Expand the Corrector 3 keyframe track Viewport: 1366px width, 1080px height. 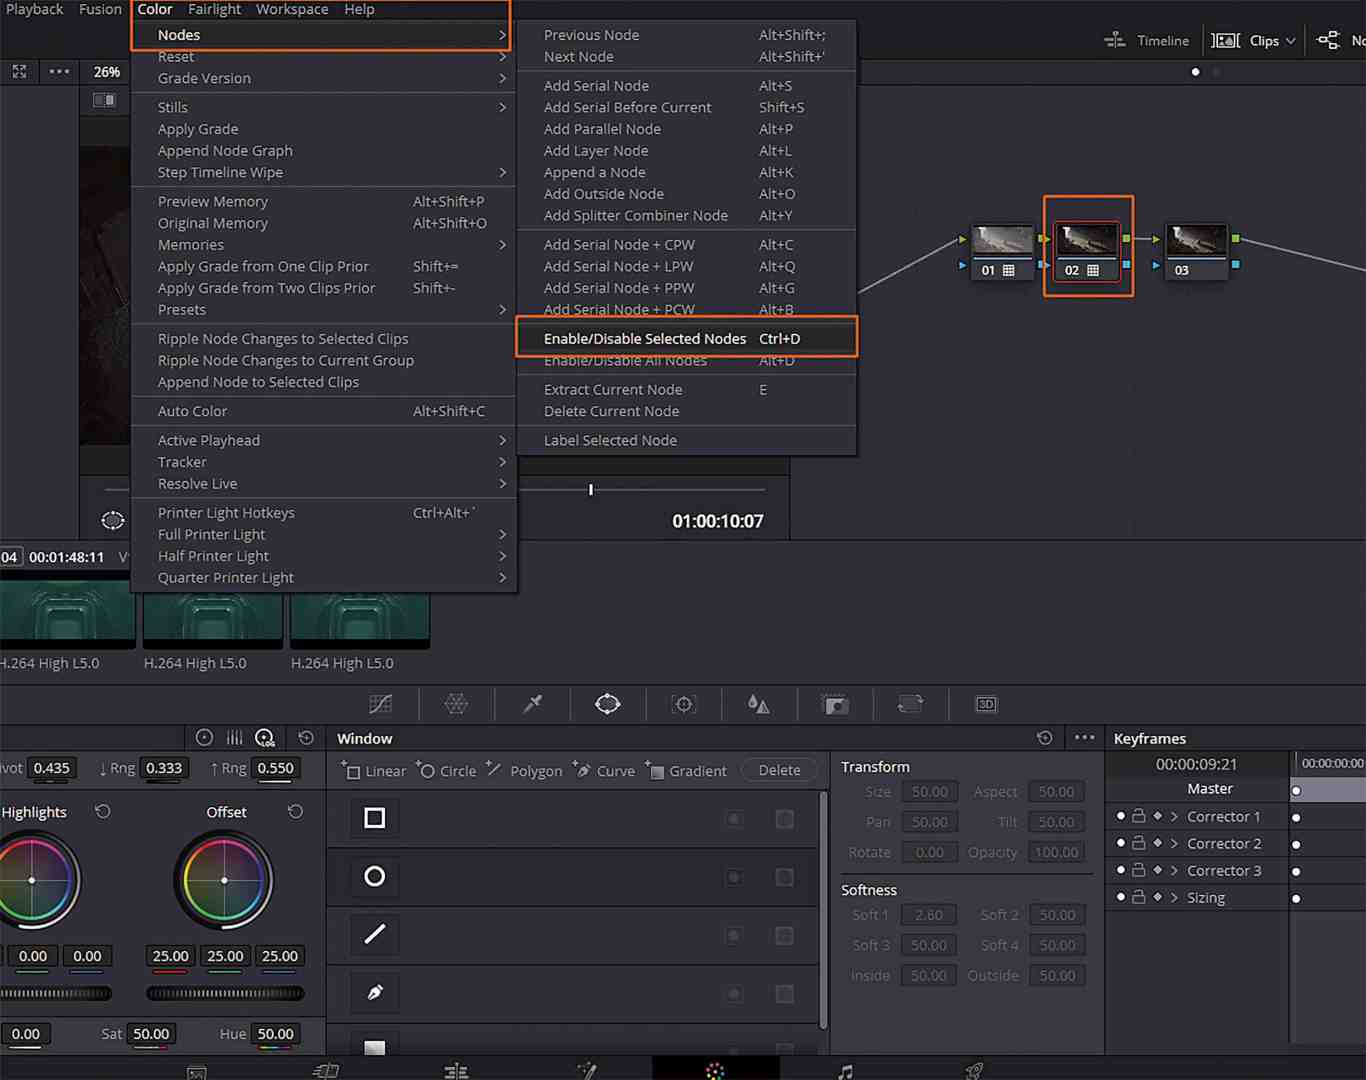(x=1175, y=871)
